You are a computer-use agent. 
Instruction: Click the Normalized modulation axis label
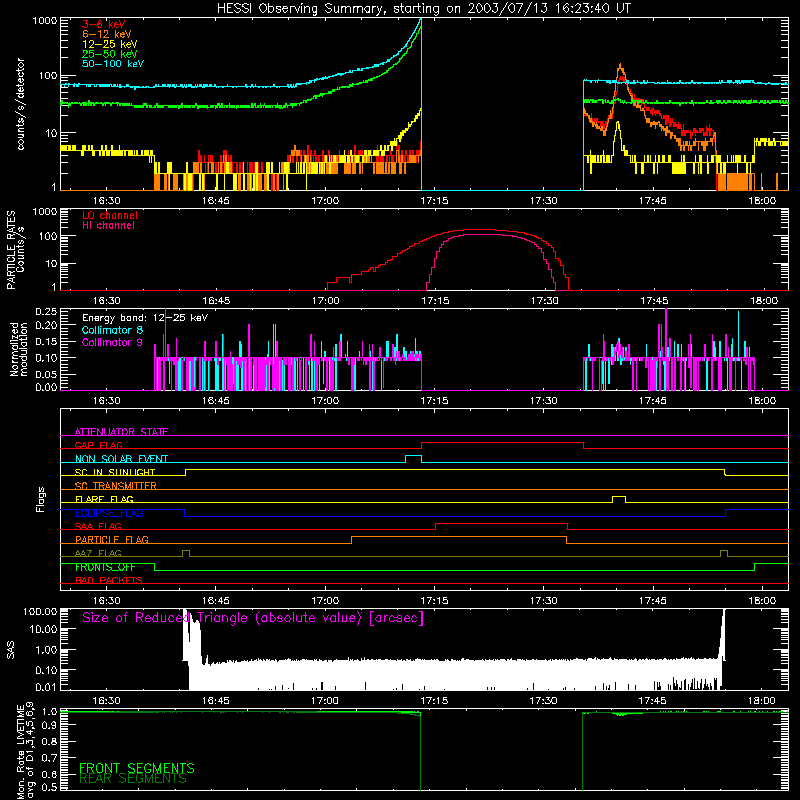(x=18, y=349)
